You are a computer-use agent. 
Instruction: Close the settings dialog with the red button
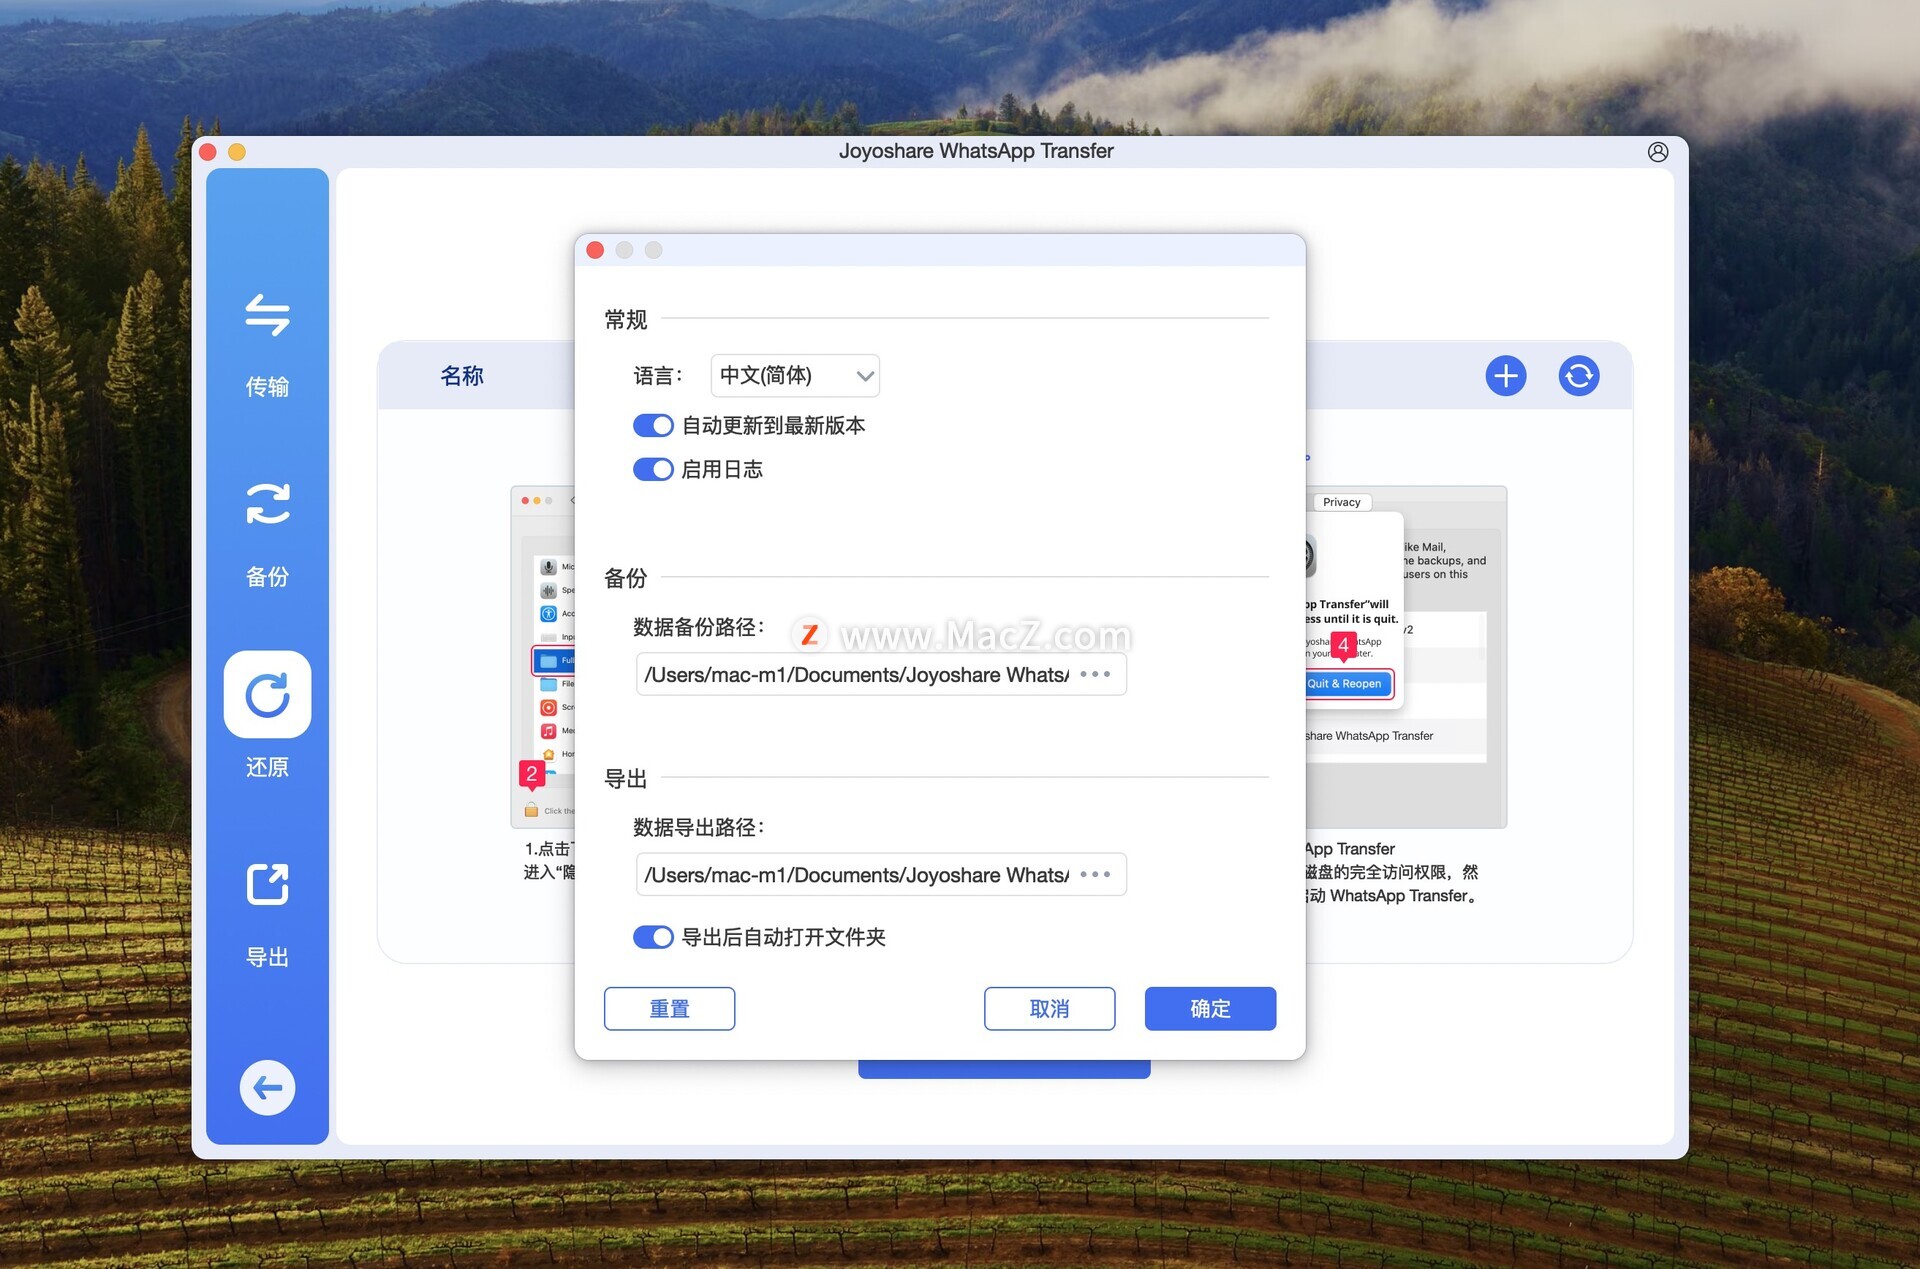pos(595,250)
